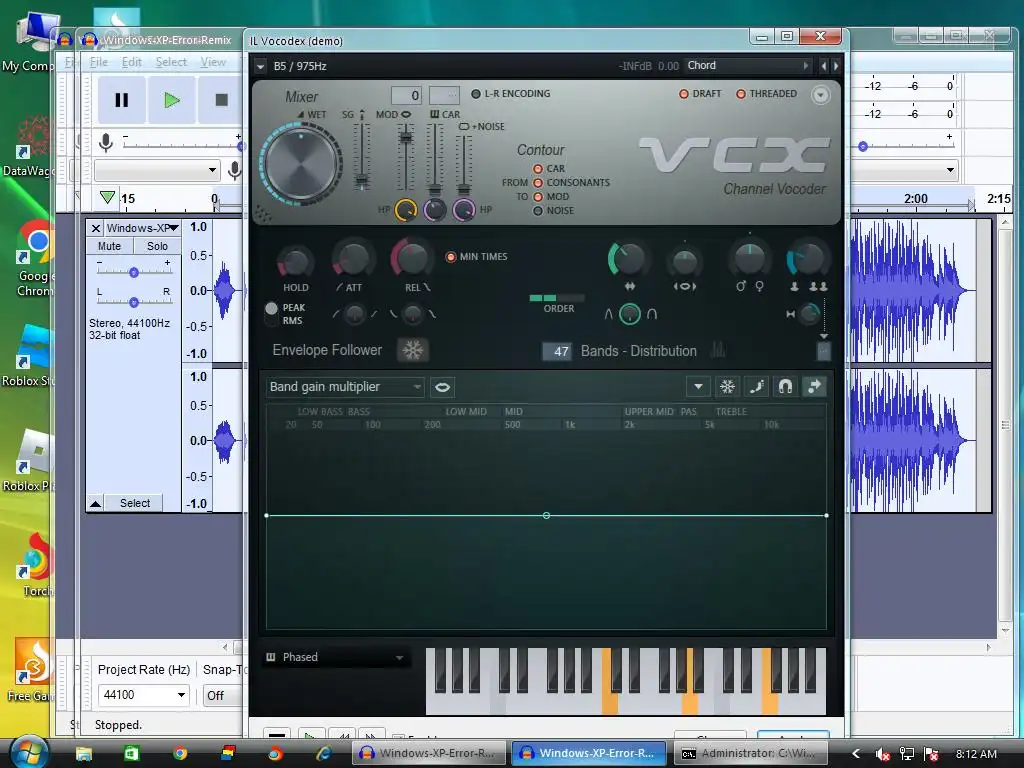This screenshot has width=1024, height=768.
Task: Open the Edit menu in Audacity
Action: point(131,62)
